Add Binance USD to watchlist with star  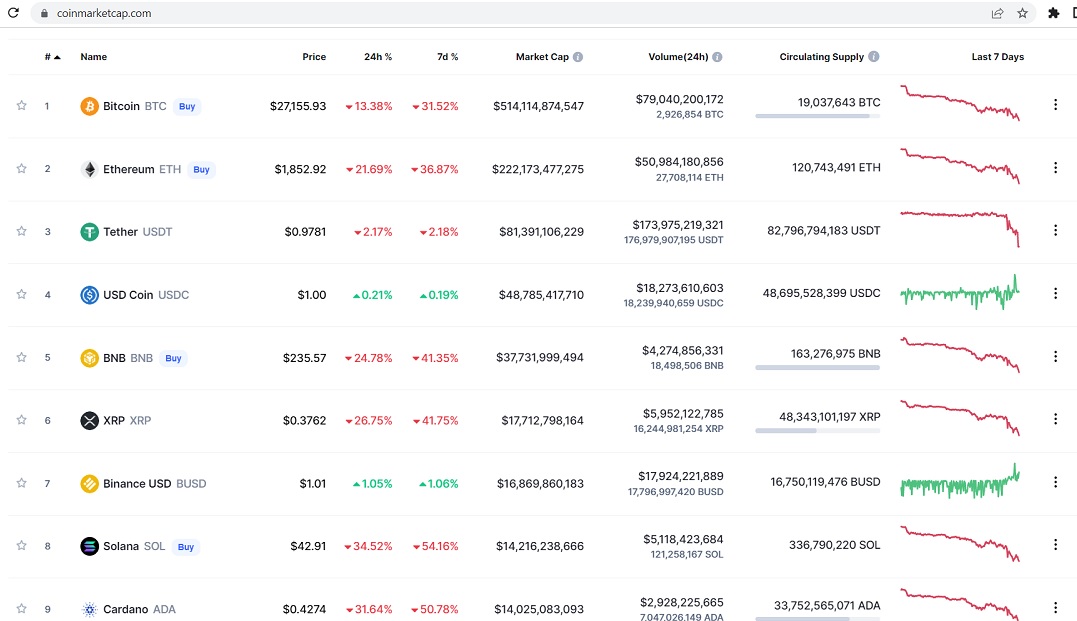tap(22, 483)
